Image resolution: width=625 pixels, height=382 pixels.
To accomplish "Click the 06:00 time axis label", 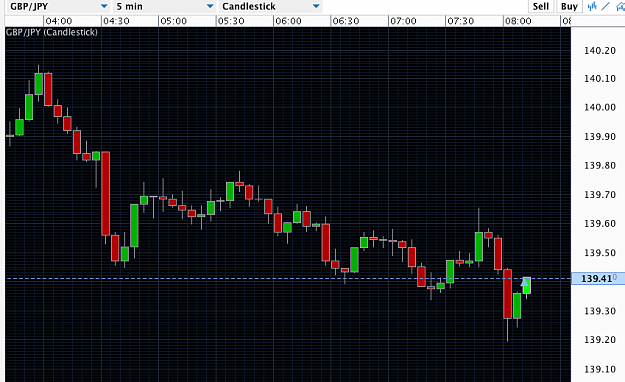I will click(x=288, y=21).
